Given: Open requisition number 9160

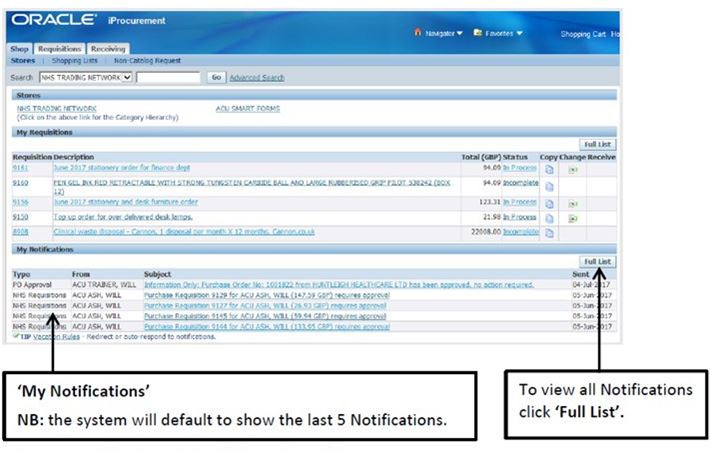Looking at the screenshot, I should click(x=20, y=183).
